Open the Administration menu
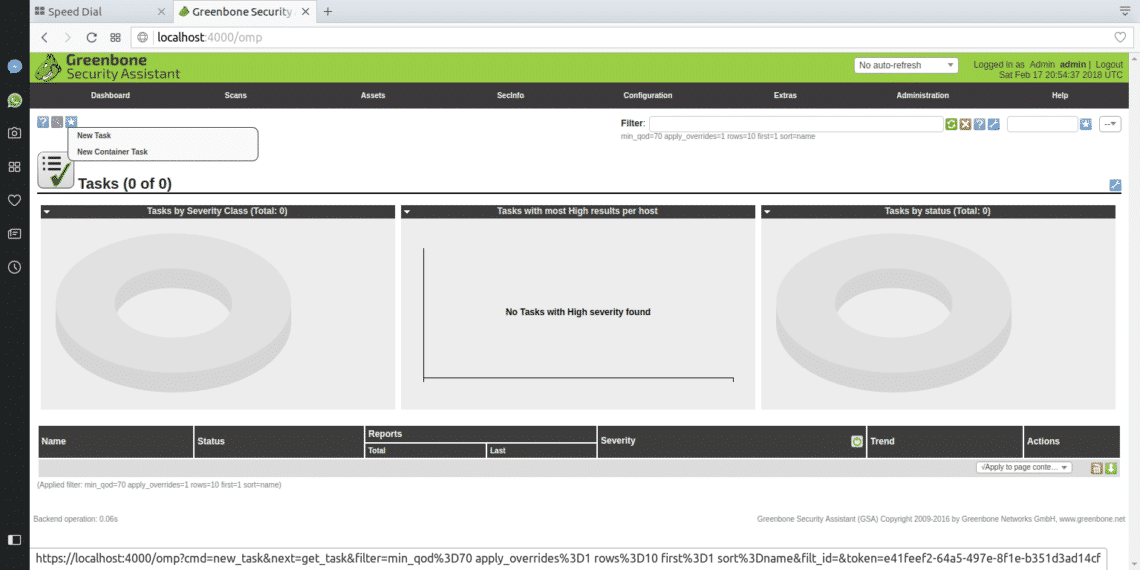Viewport: 1140px width, 570px height. pyautogui.click(x=923, y=95)
